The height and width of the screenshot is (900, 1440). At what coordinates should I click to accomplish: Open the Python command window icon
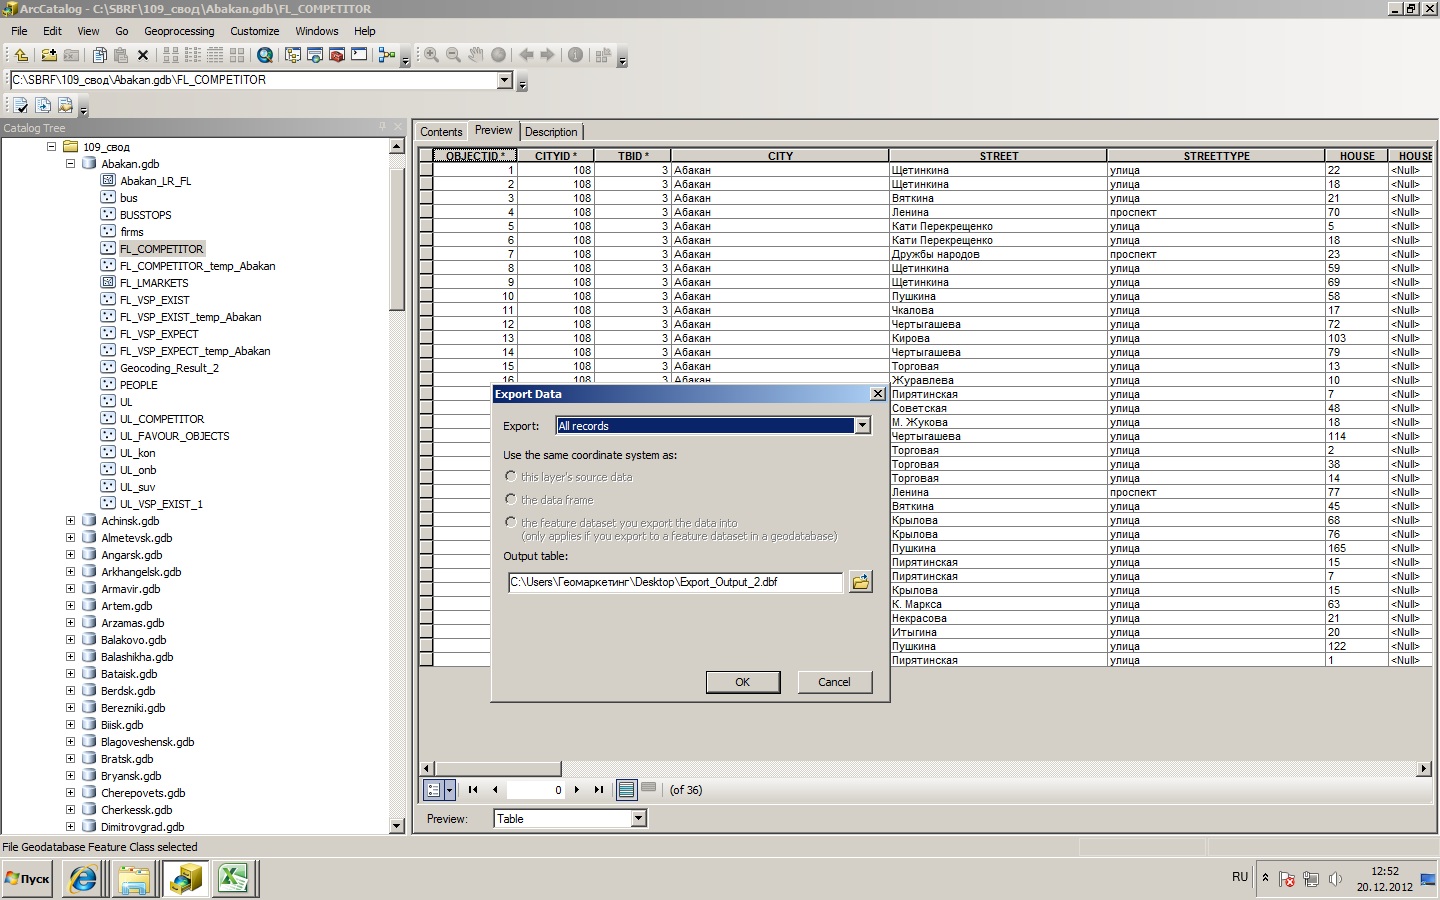click(x=359, y=55)
